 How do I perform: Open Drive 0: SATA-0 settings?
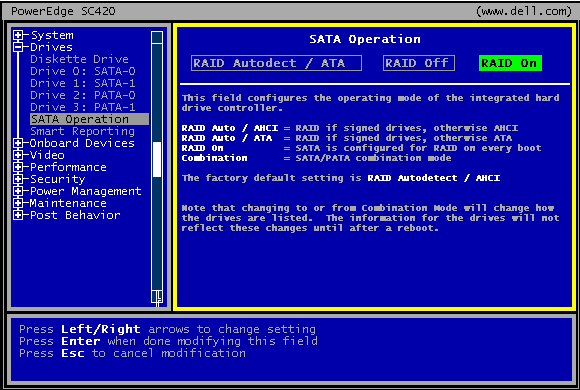click(83, 71)
